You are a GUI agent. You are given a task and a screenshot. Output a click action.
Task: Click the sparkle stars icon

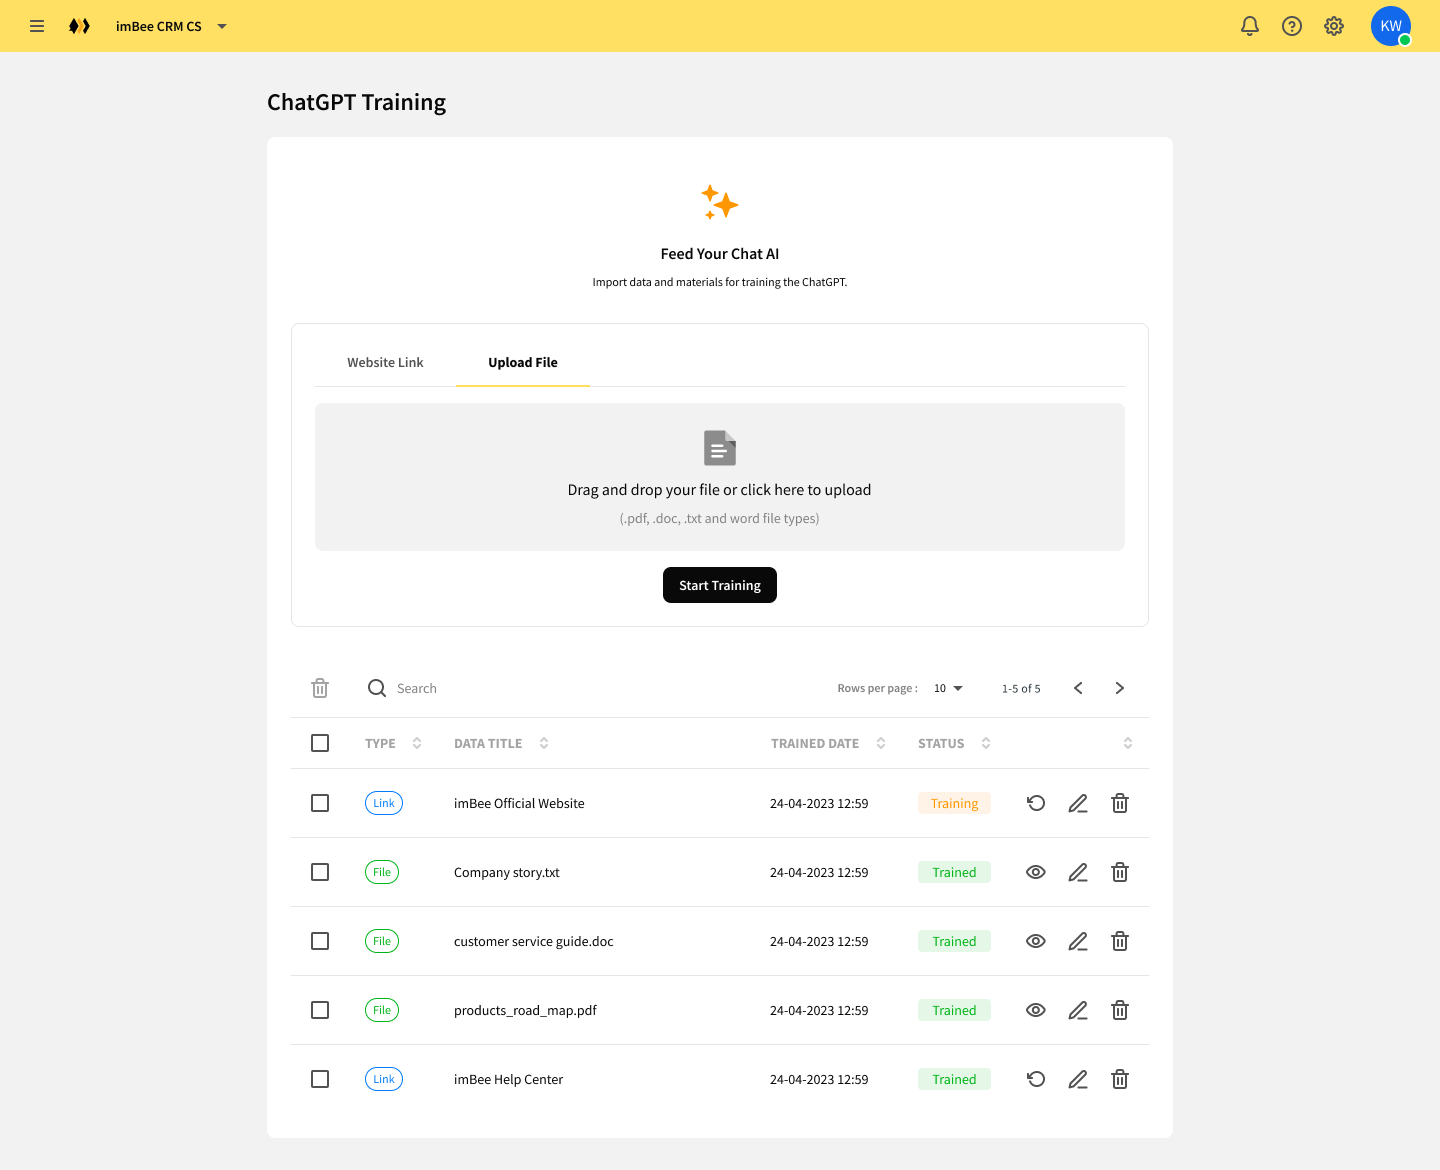click(719, 202)
